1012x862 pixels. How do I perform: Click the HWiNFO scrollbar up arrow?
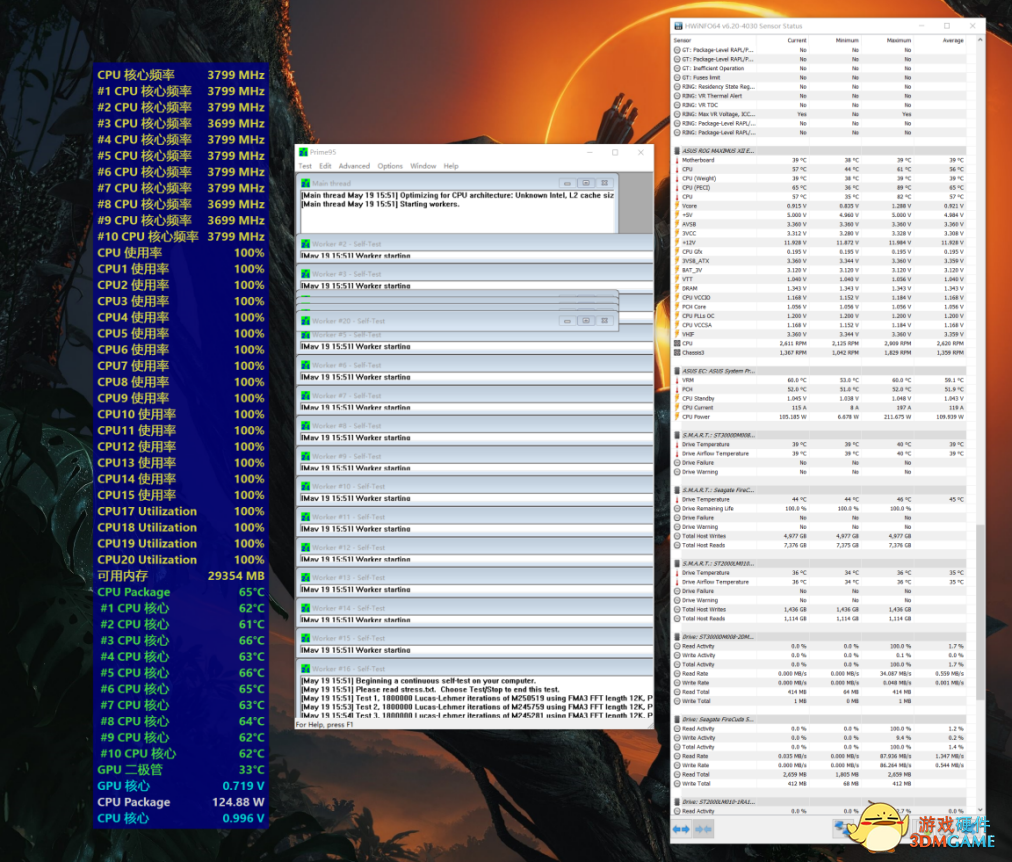[980, 40]
